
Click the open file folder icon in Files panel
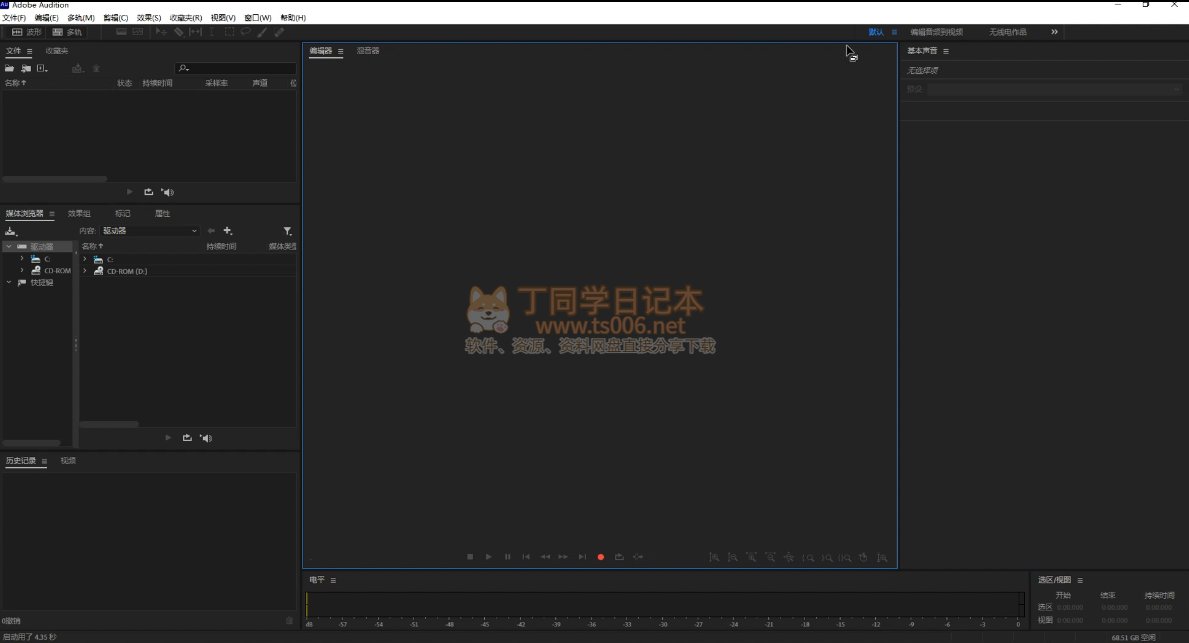[10, 68]
